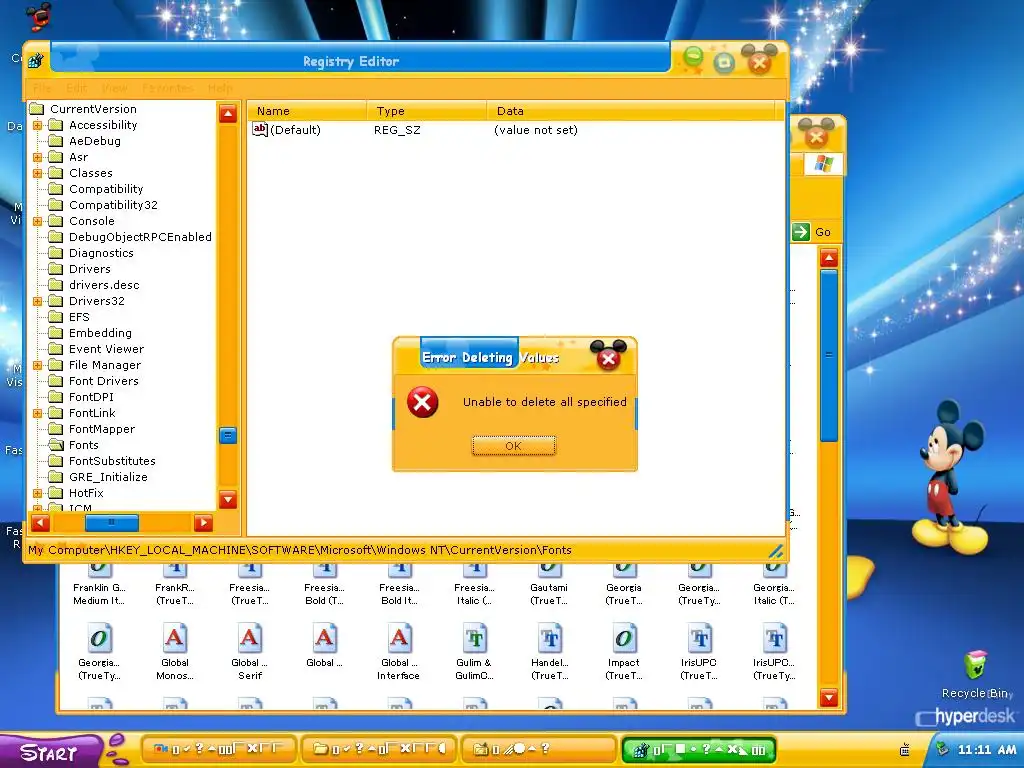
Task: Select the Embedding key
Action: click(x=100, y=333)
